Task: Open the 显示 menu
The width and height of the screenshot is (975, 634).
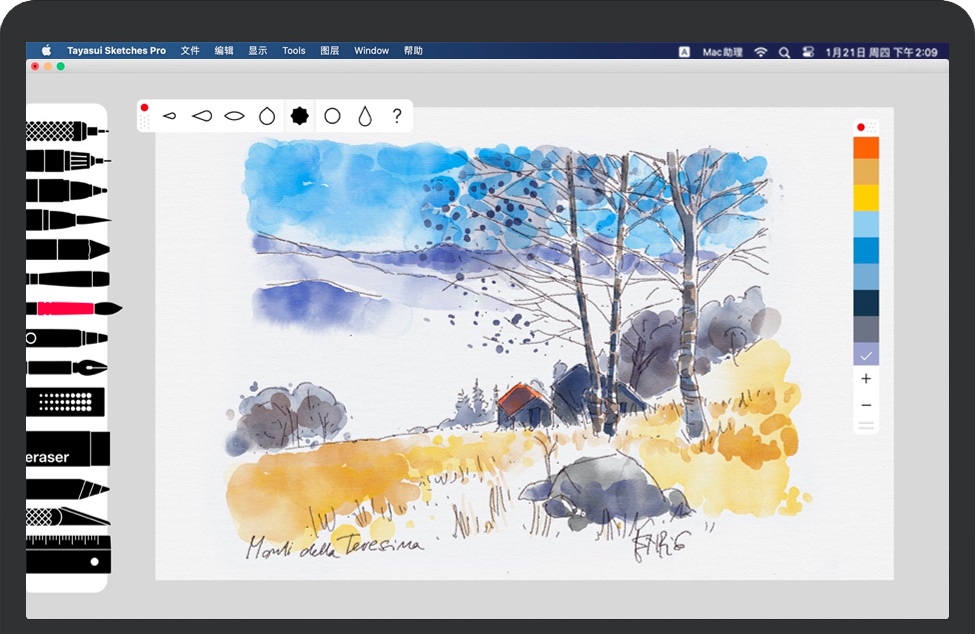Action: click(x=258, y=51)
